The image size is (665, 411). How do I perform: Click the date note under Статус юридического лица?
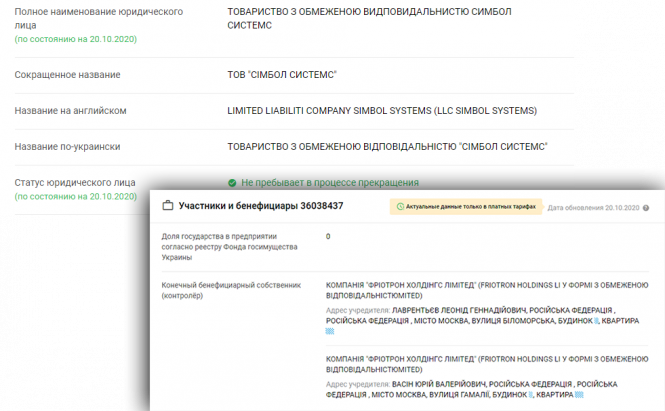click(x=76, y=196)
